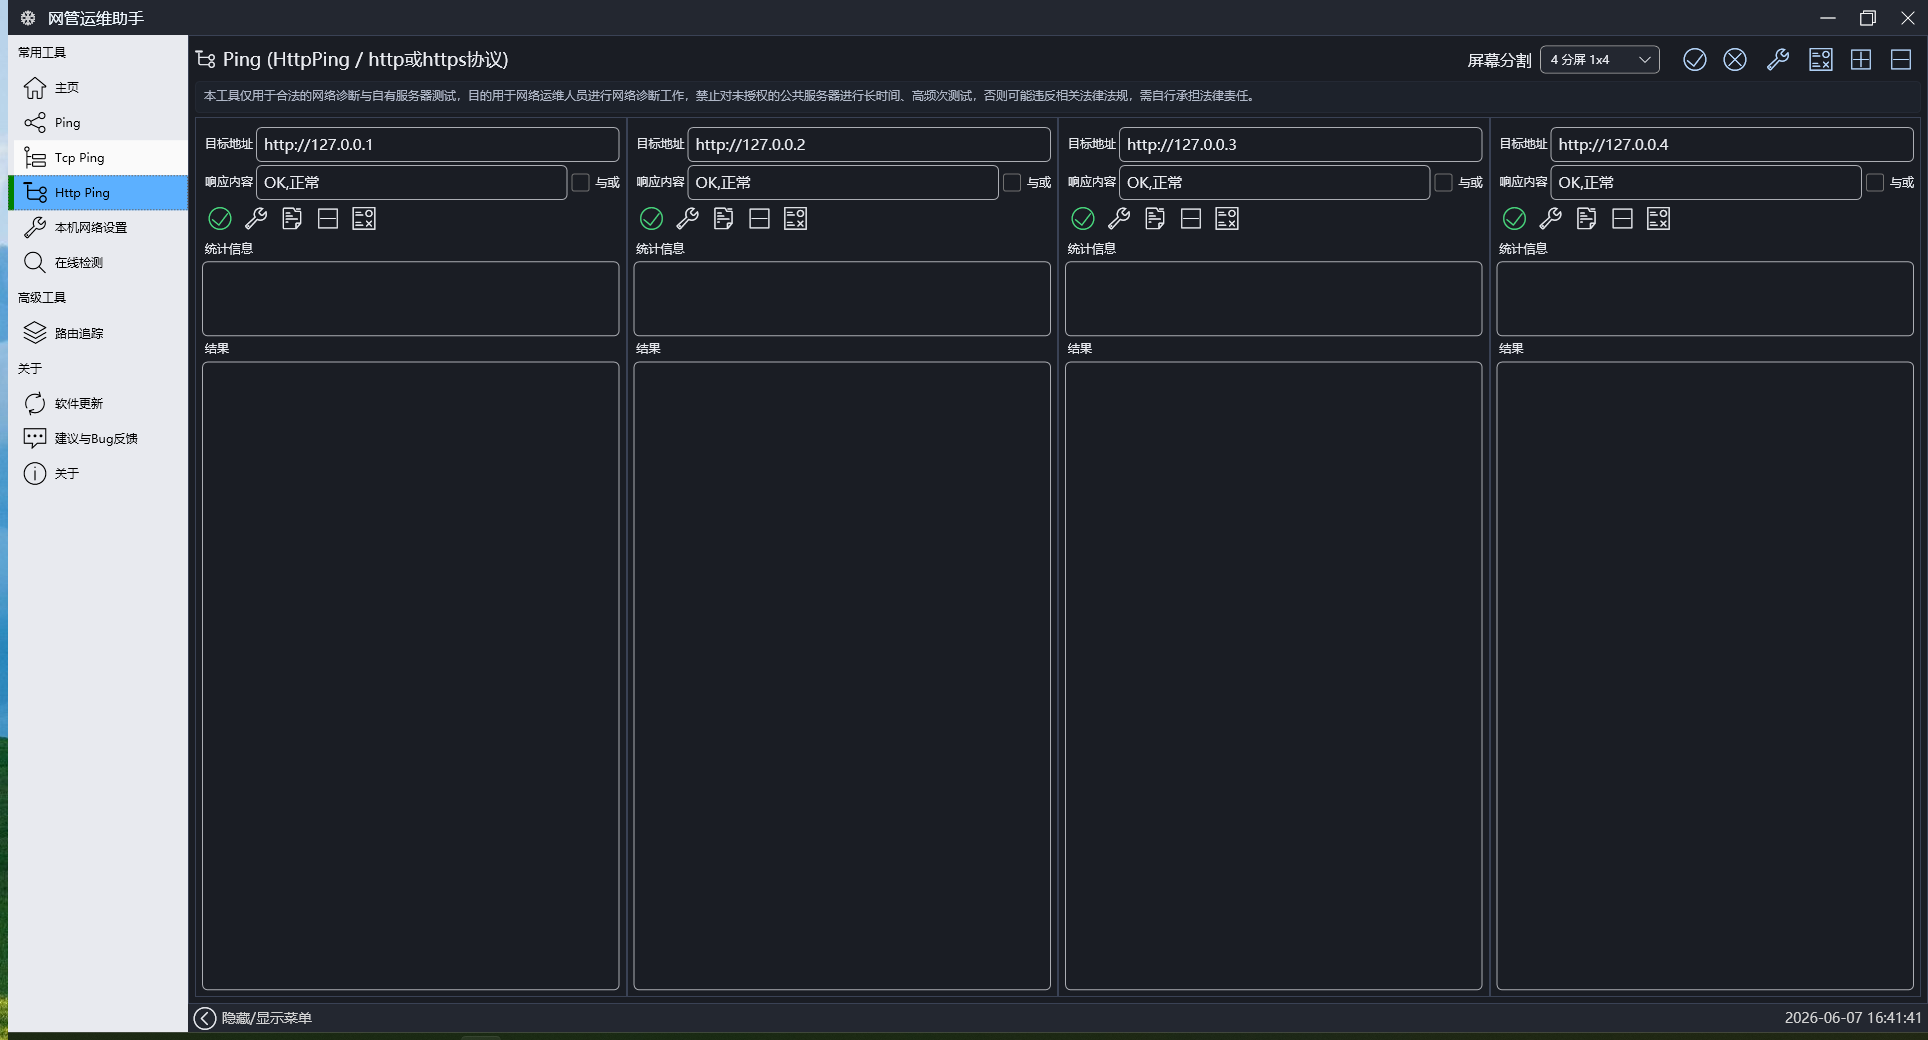Click 响应内容 field in the 127.0.0.4 panel
Viewport: 1928px width, 1040px height.
pyautogui.click(x=1706, y=182)
